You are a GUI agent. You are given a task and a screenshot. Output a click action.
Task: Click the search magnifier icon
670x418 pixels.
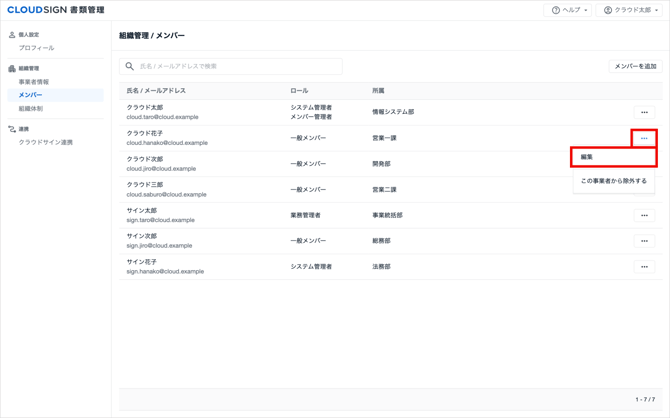coord(129,66)
